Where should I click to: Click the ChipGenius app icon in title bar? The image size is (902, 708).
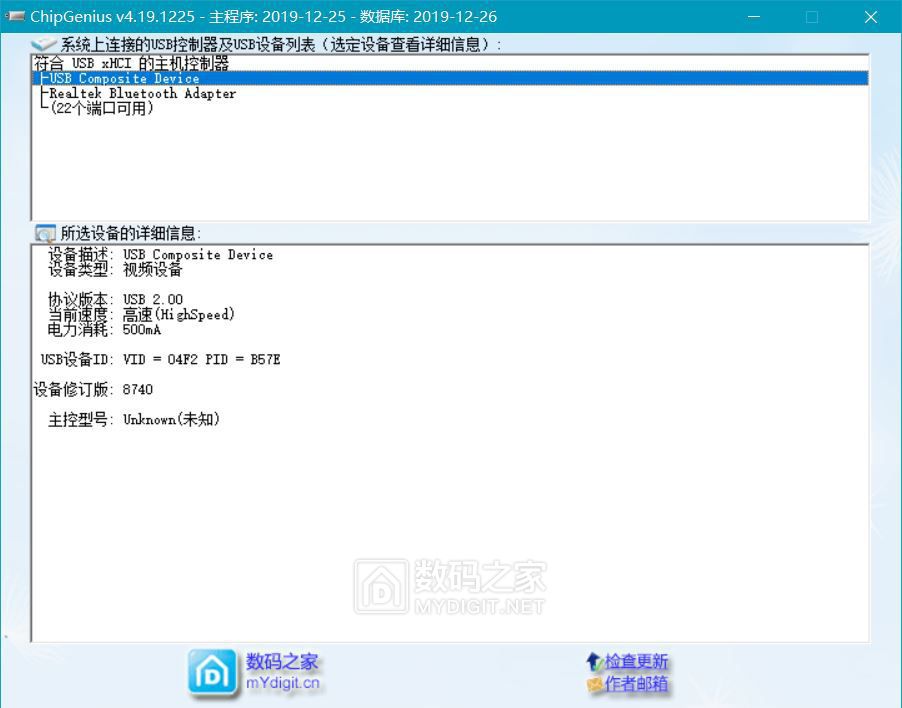pyautogui.click(x=15, y=16)
